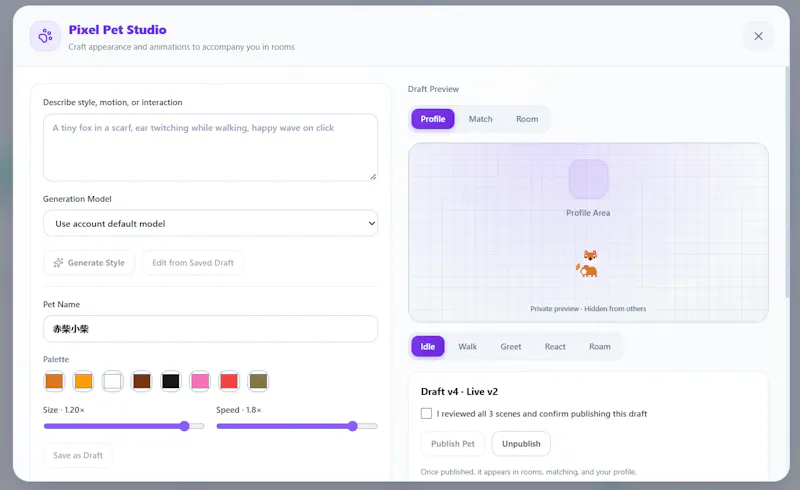Click the Save as Draft button
Viewport: 800px width, 490px height.
(78, 455)
